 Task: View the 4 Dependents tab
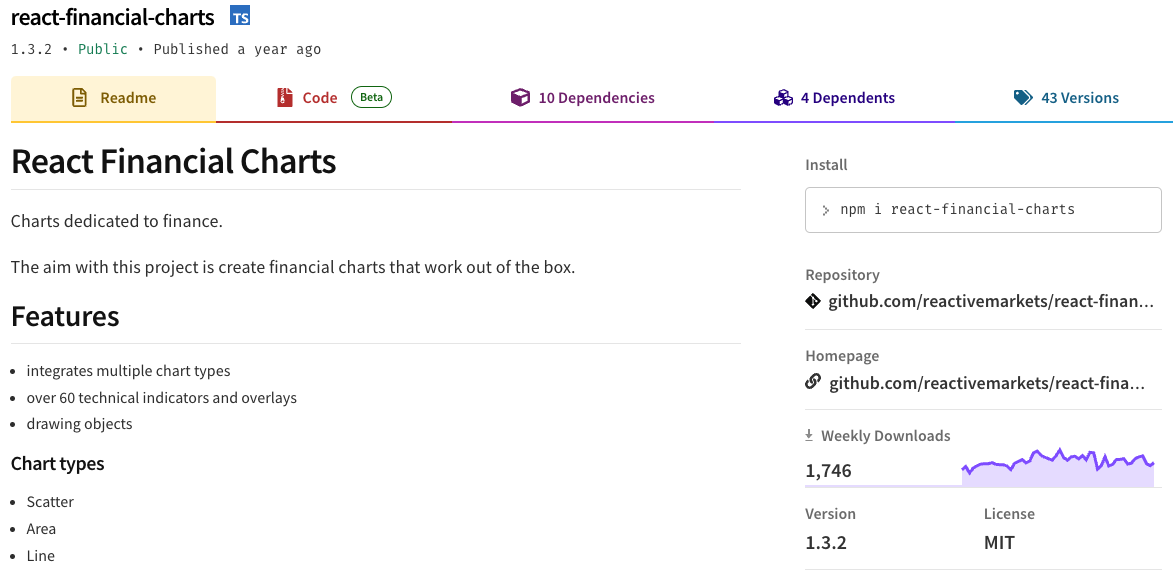click(834, 98)
